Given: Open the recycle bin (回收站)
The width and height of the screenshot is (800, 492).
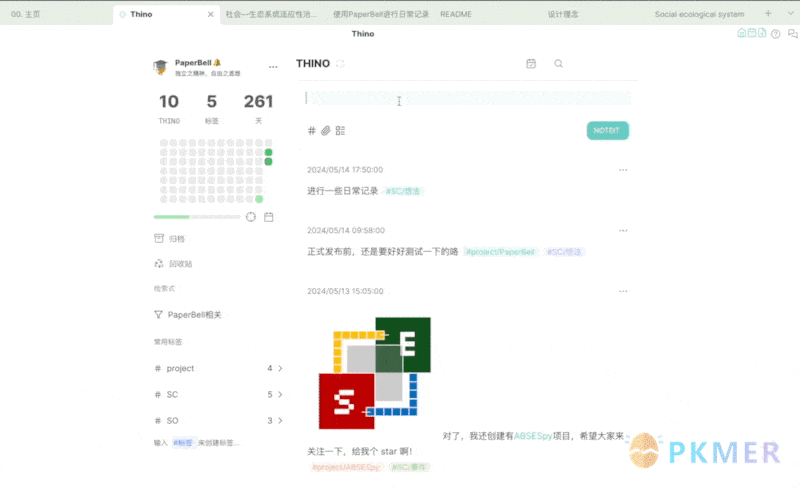Looking at the screenshot, I should pos(173,263).
